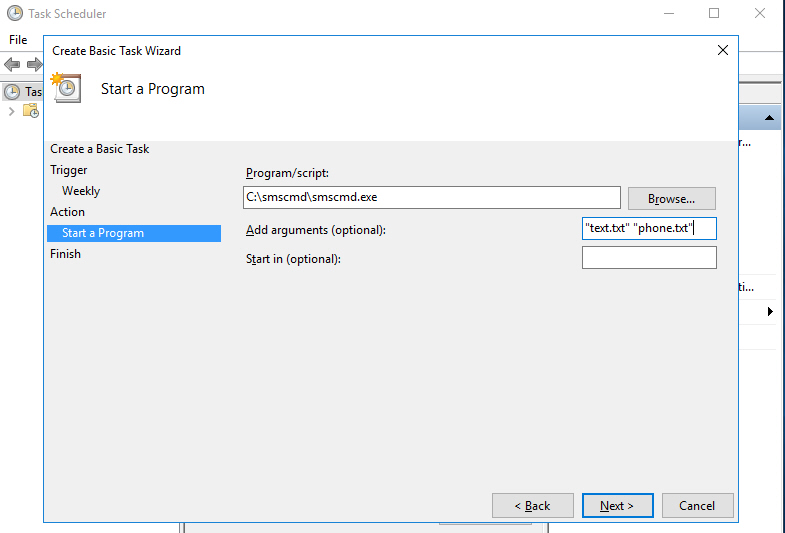Click the Add arguments input box
Viewport: 785px width, 533px height.
[x=649, y=229]
